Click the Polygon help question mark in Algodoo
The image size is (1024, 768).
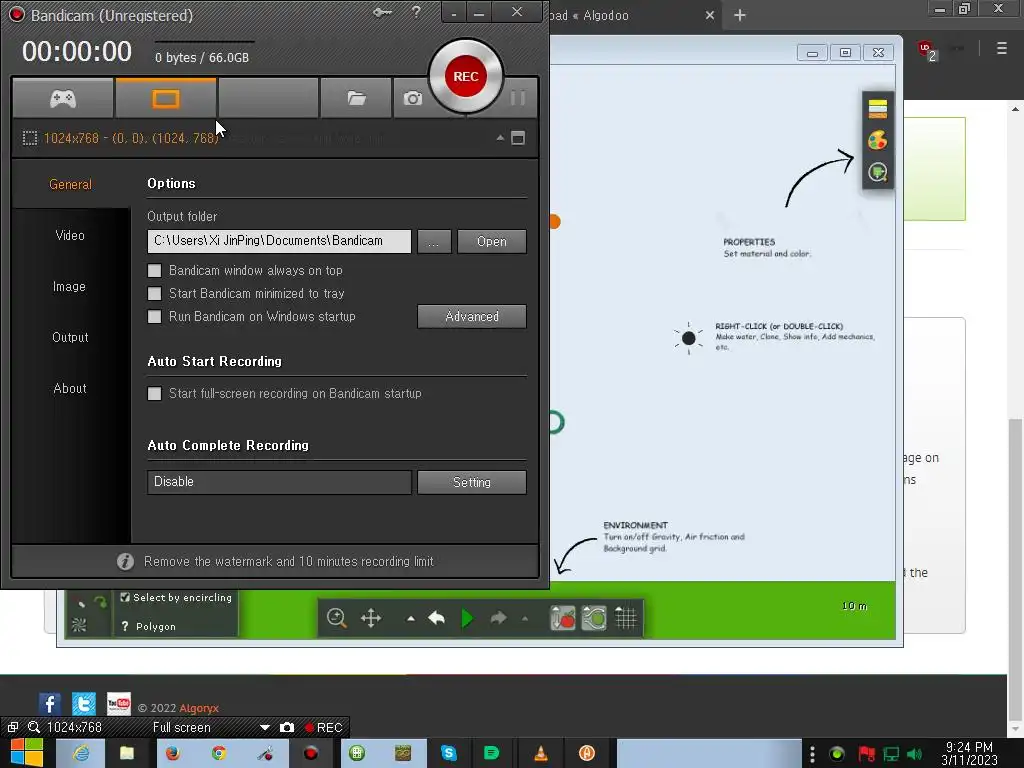click(x=125, y=626)
